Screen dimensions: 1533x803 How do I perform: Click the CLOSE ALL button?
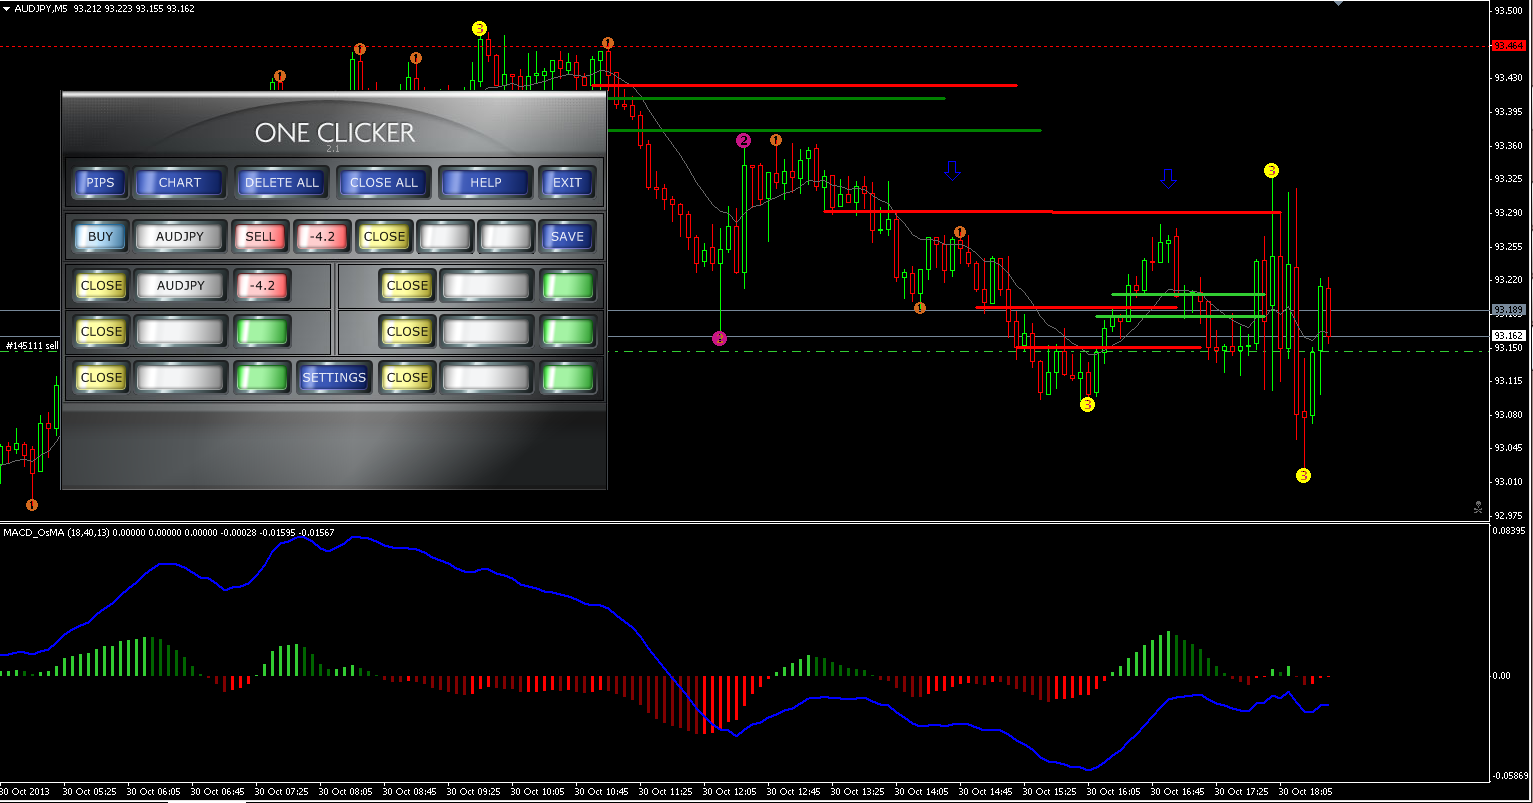pyautogui.click(x=384, y=183)
